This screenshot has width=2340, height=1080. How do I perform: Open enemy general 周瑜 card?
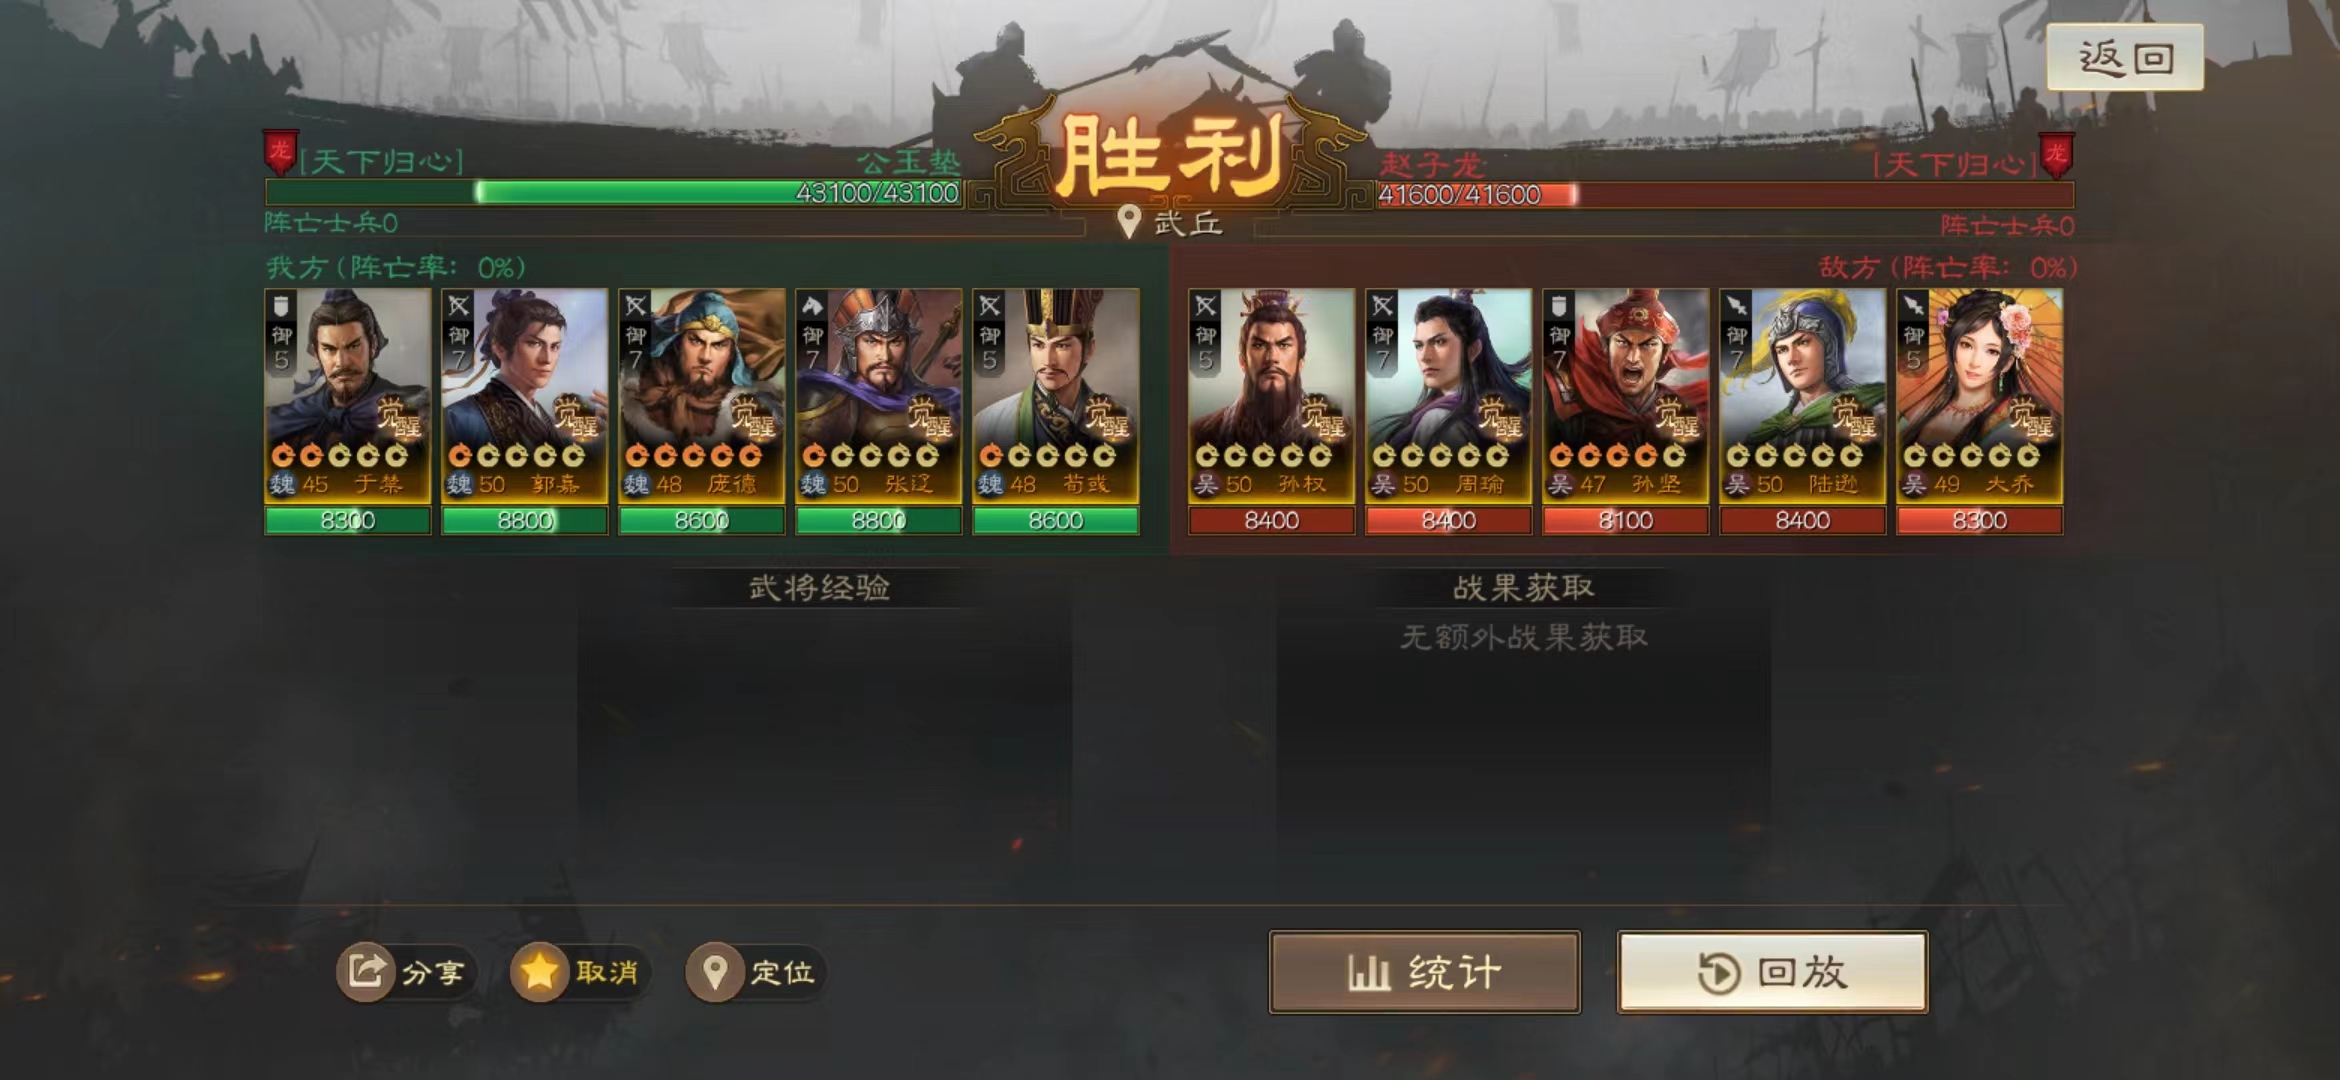[1448, 396]
